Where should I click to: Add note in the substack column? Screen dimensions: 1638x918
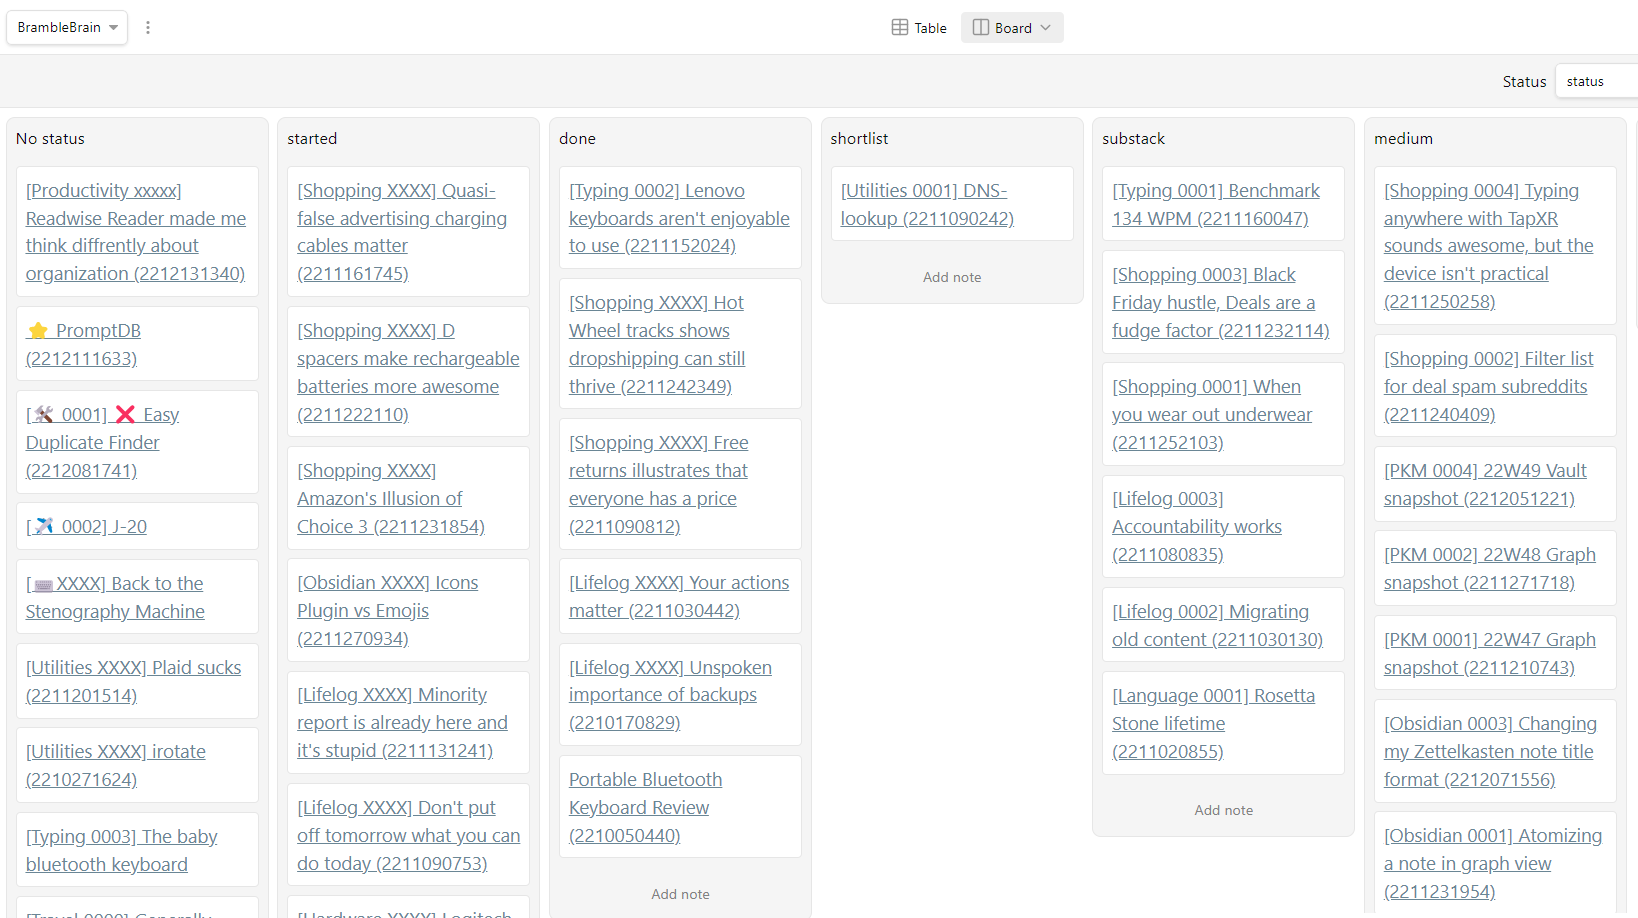click(1223, 810)
